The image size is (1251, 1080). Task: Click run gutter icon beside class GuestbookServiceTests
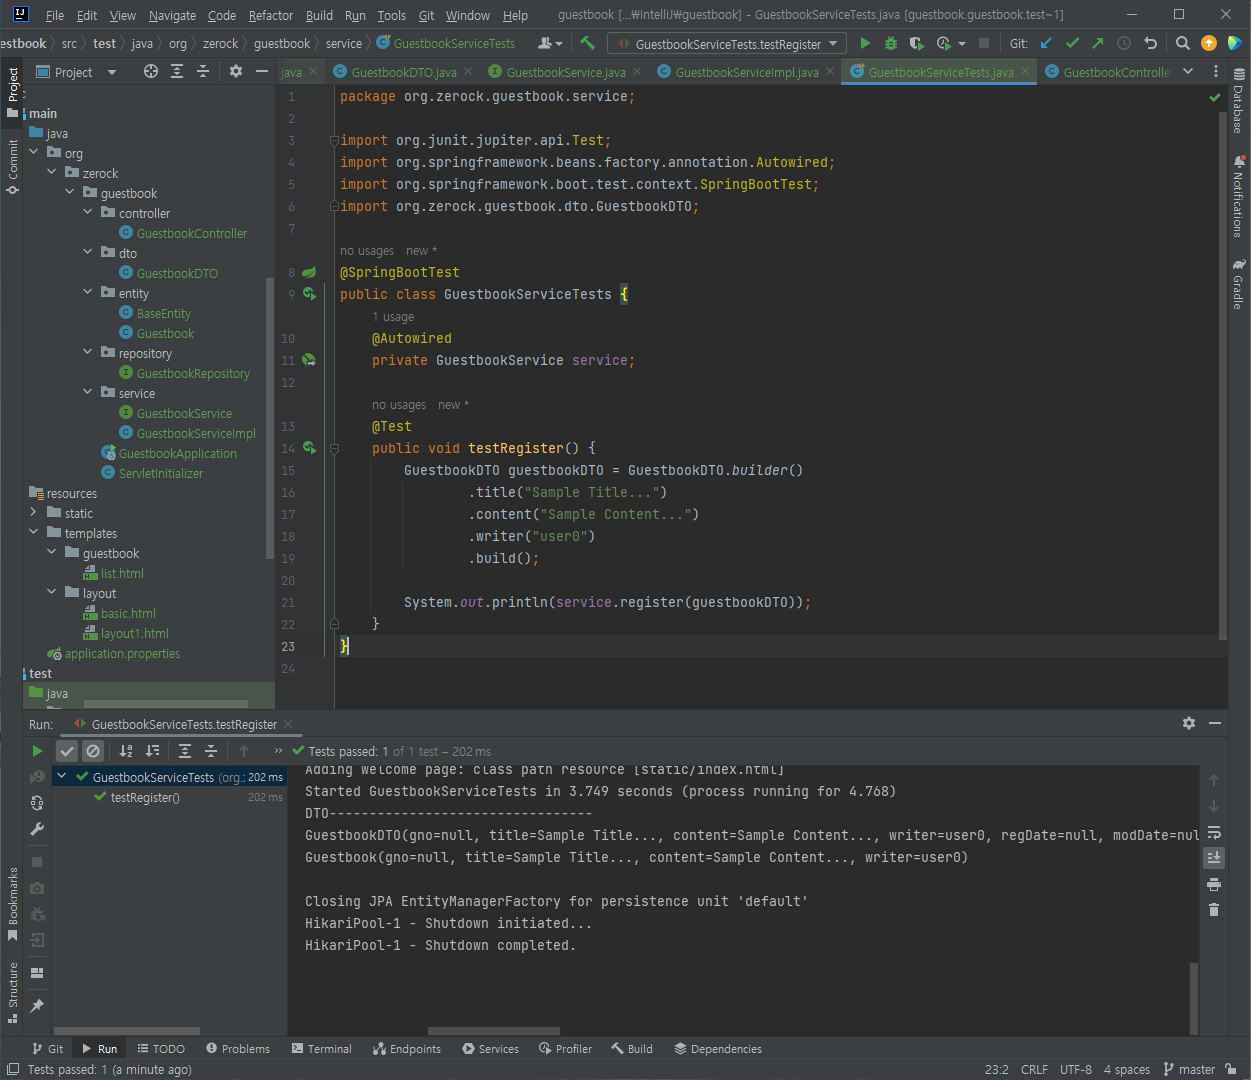click(309, 294)
